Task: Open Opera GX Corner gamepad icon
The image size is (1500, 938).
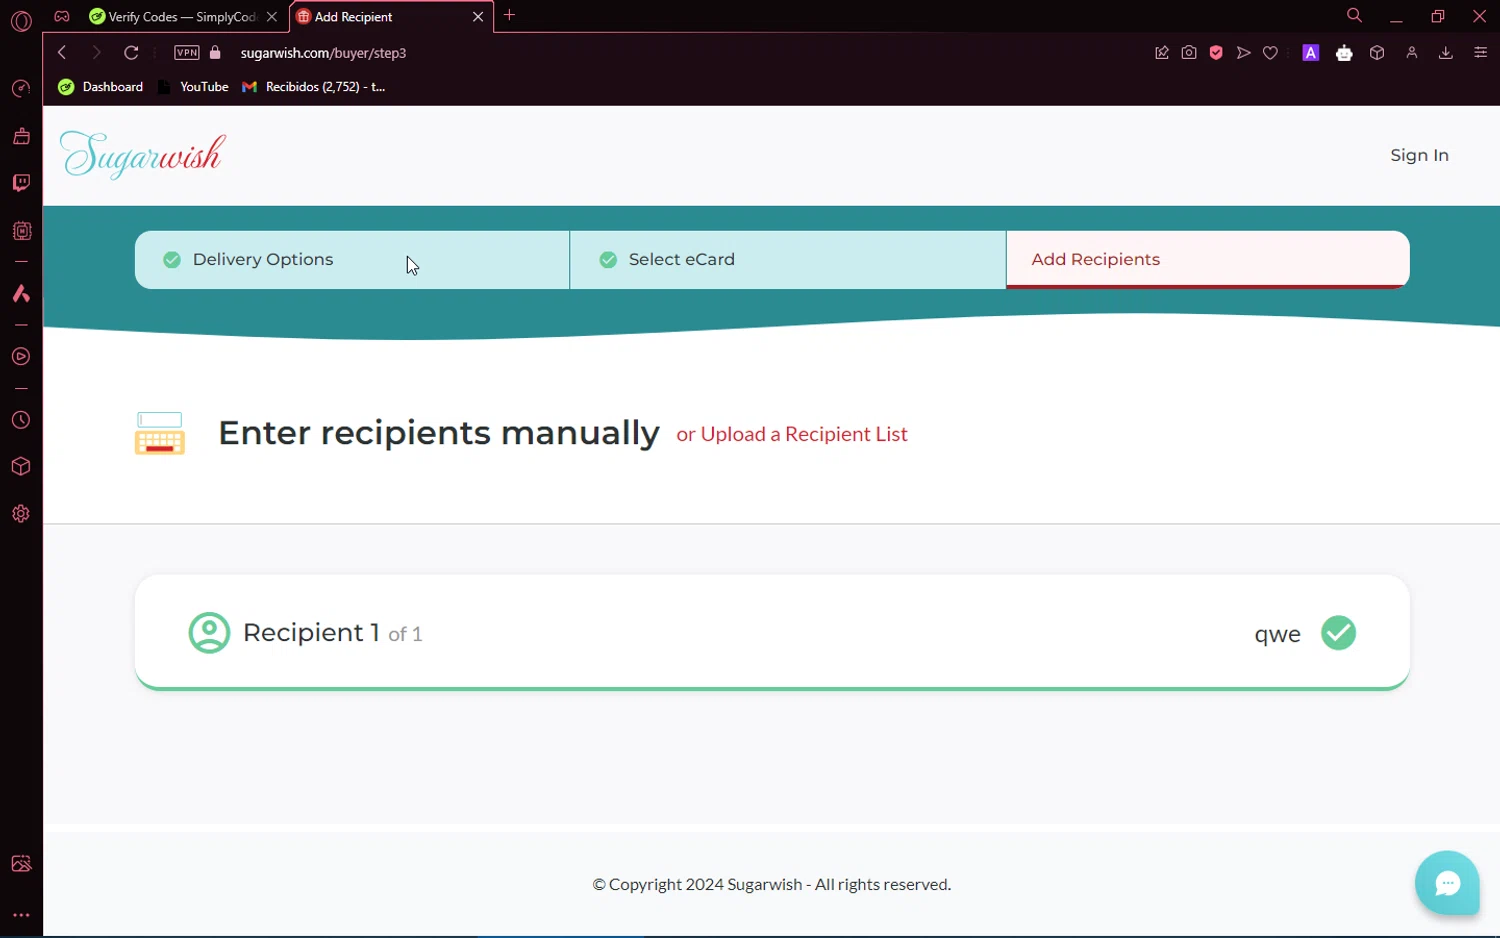Action: [62, 16]
